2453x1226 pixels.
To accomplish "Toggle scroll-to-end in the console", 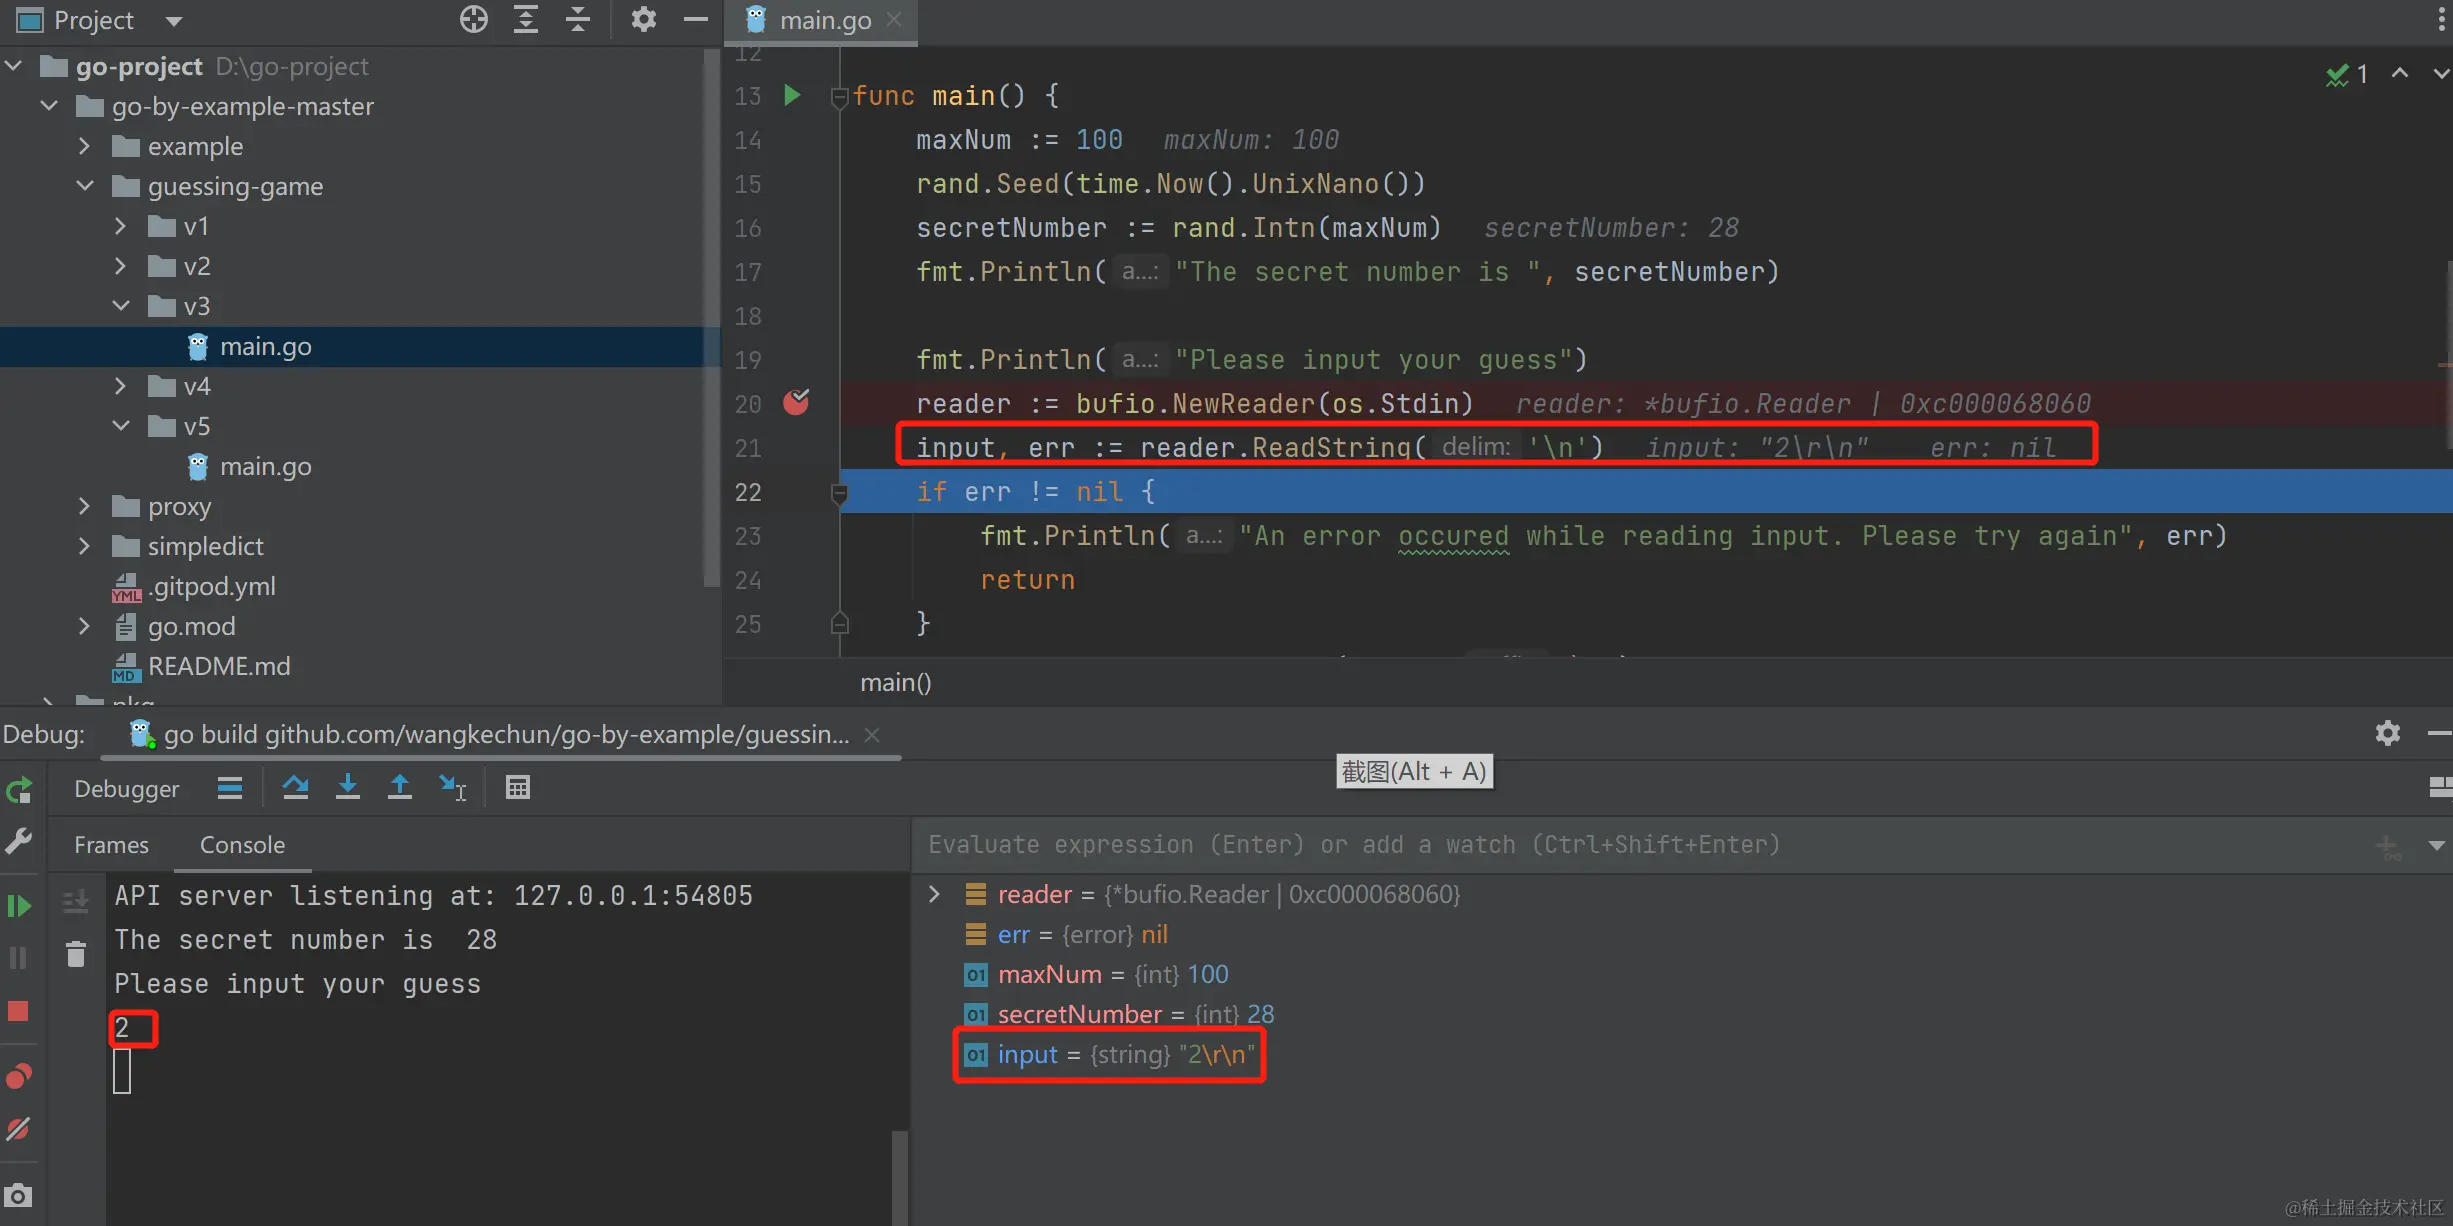I will click(76, 902).
